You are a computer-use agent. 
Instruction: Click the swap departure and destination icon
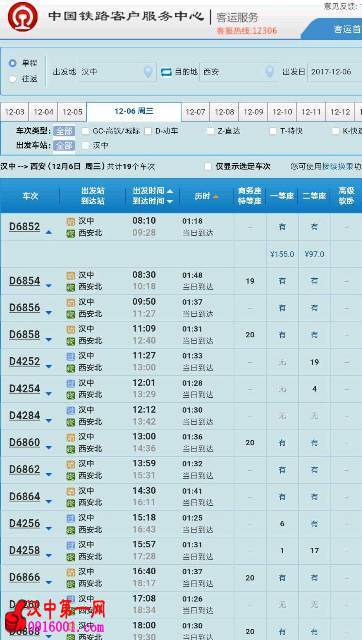tap(166, 72)
